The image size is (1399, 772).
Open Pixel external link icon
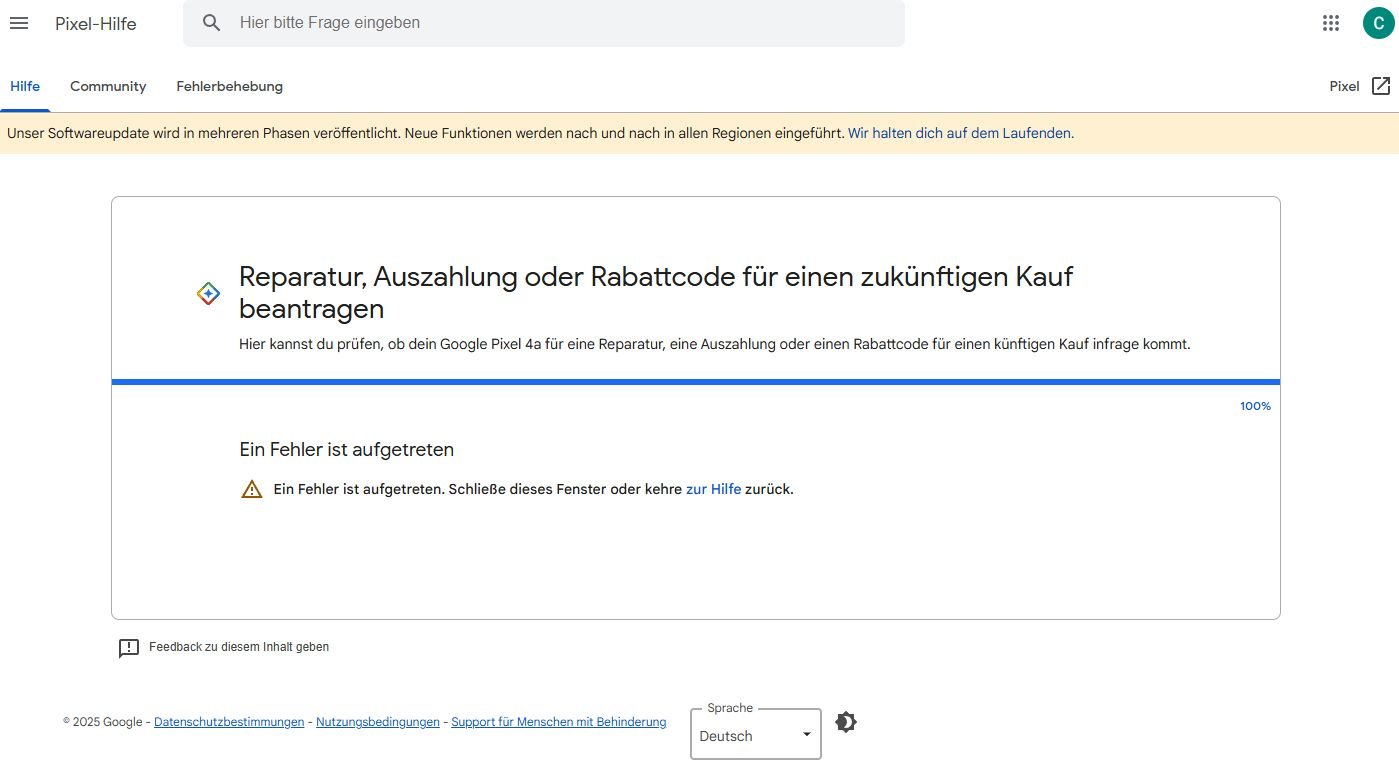tap(1380, 86)
